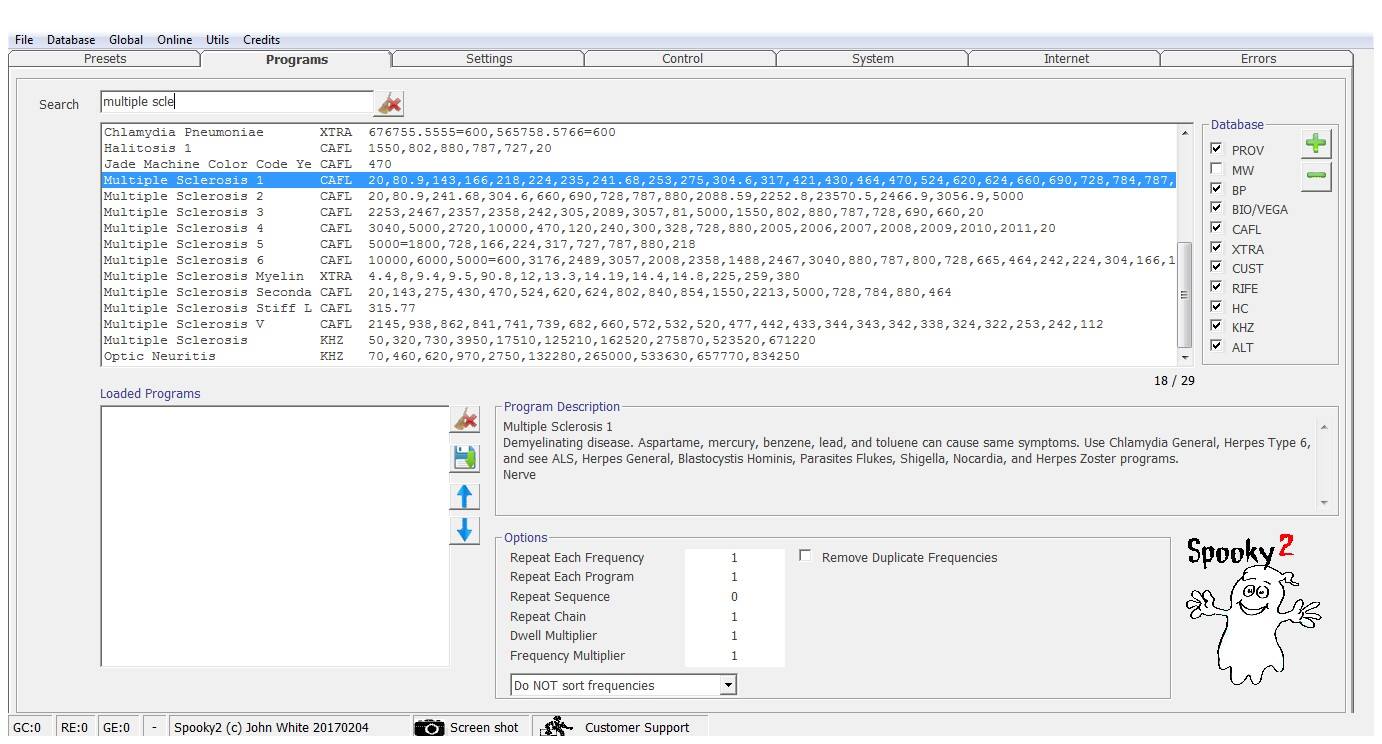Open the File menu
Image resolution: width=1382 pixels, height=744 pixels.
click(x=24, y=40)
